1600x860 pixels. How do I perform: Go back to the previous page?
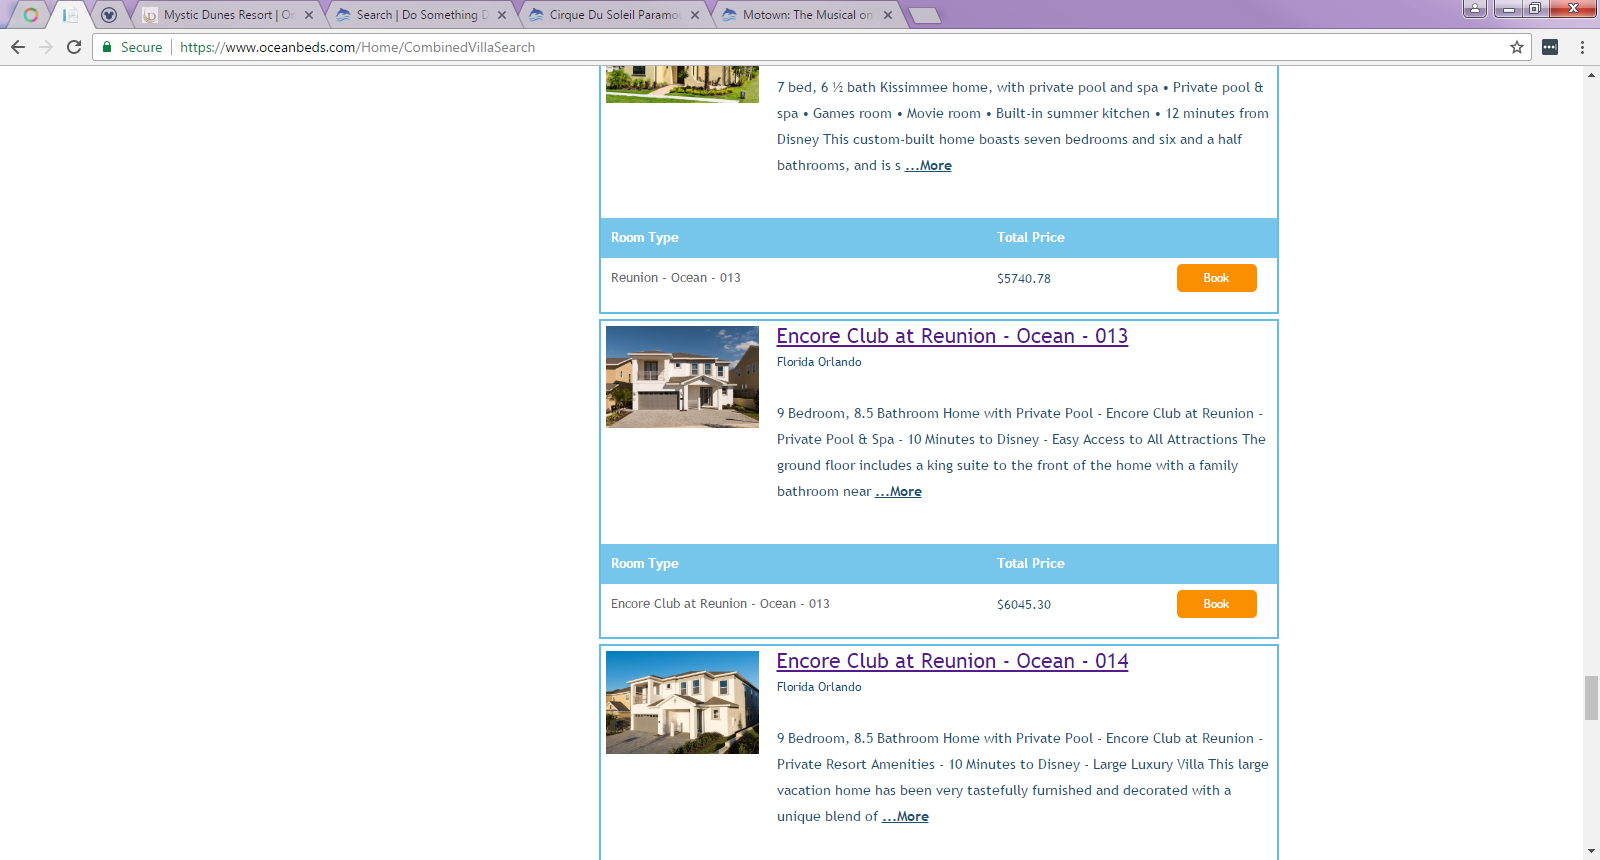click(x=18, y=47)
